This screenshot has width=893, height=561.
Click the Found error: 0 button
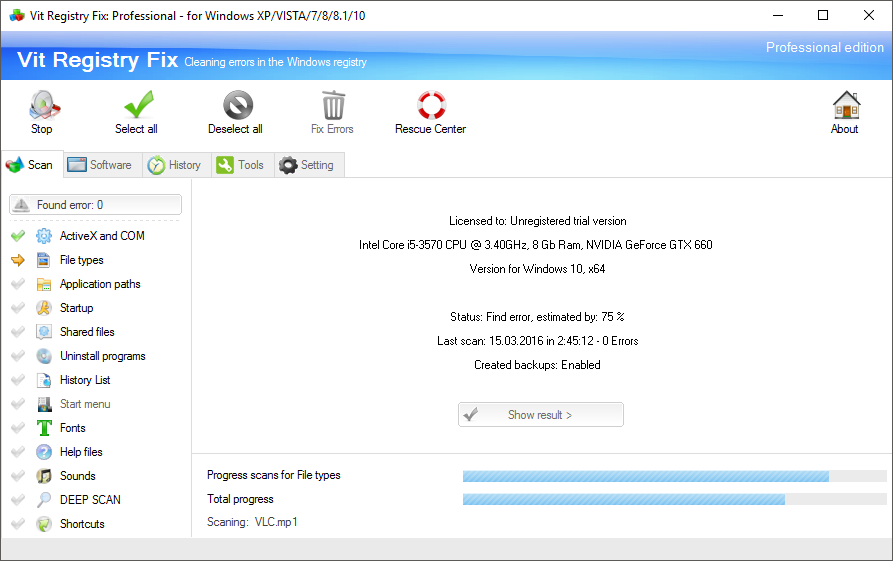[96, 205]
